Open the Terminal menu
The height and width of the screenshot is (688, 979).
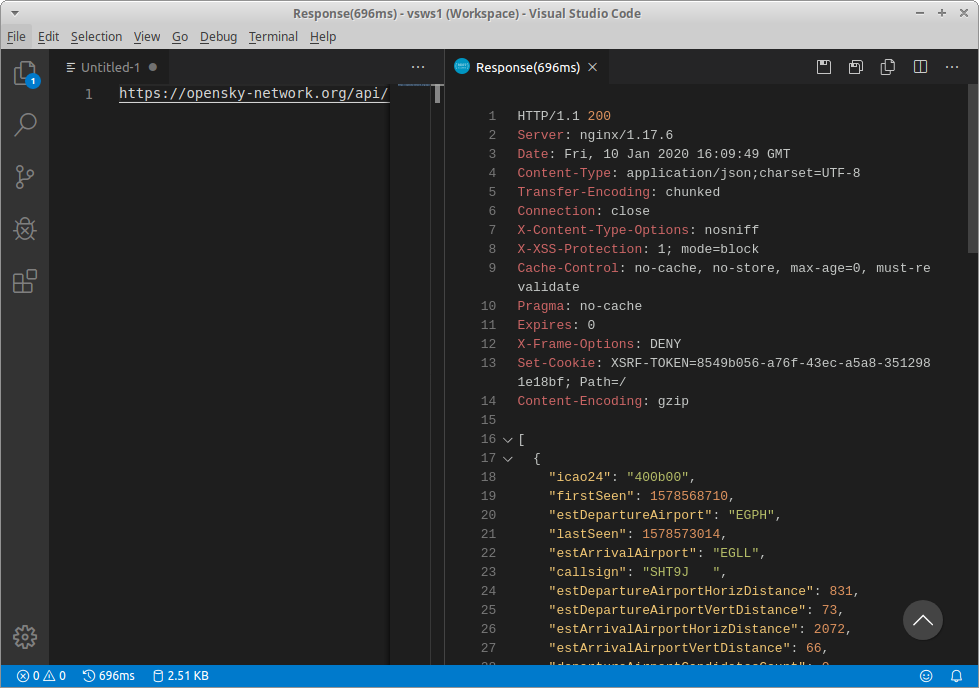[x=272, y=36]
